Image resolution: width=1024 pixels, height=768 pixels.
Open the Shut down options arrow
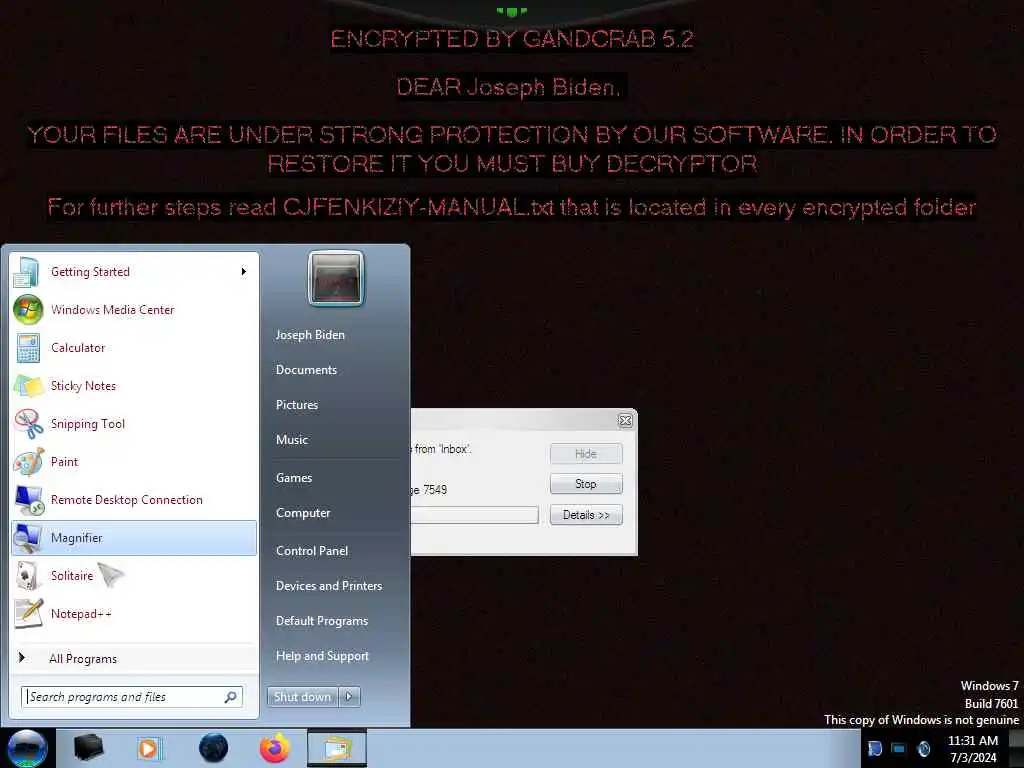tap(349, 697)
